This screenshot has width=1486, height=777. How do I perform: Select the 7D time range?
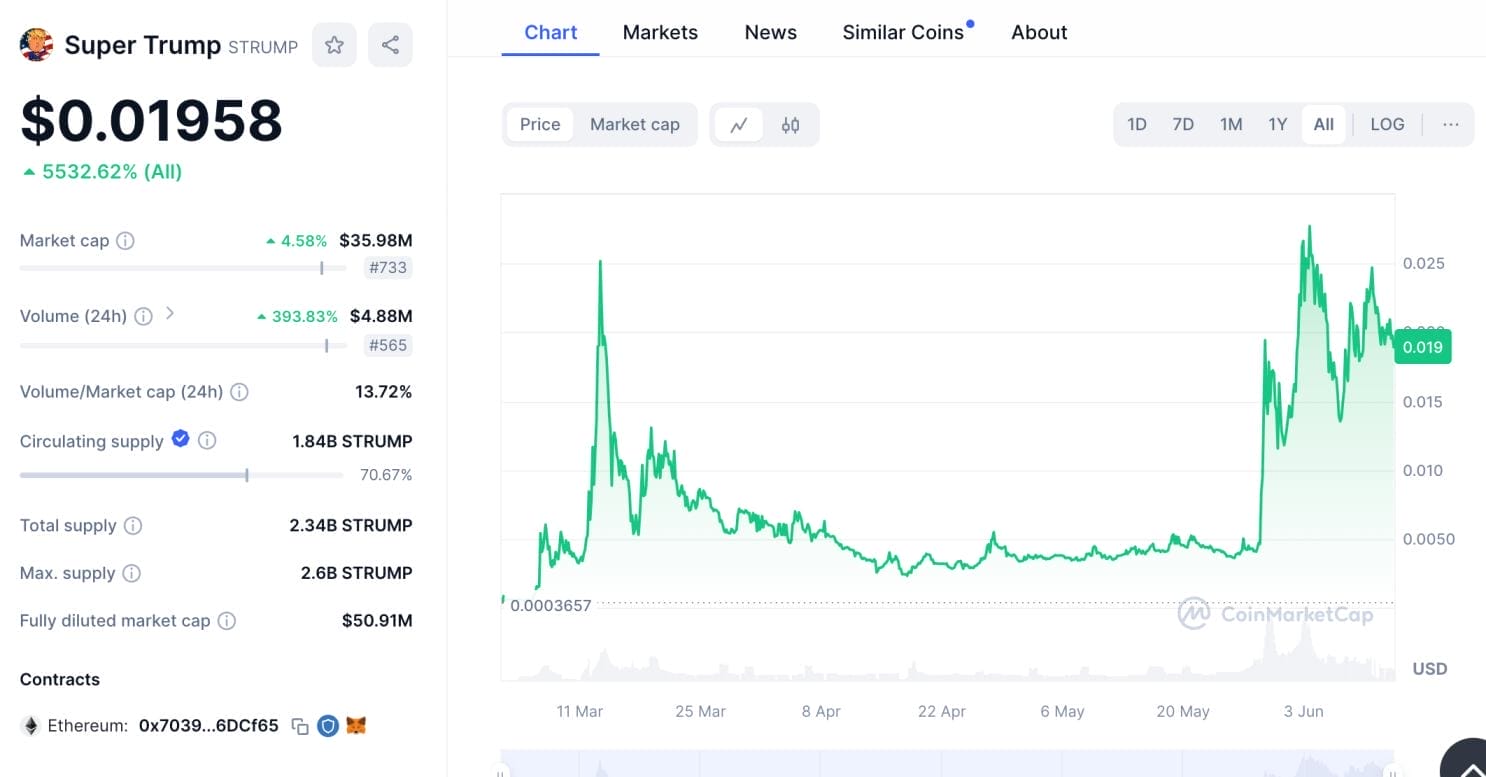click(1183, 125)
